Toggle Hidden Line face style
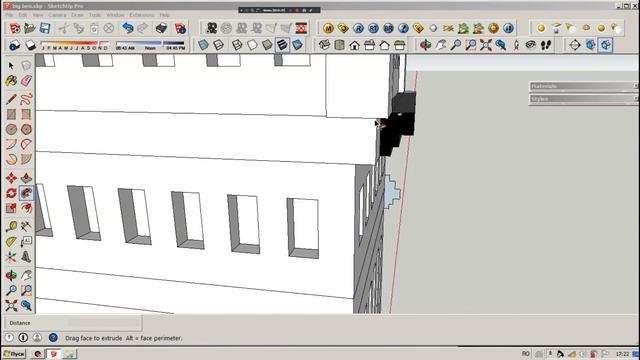Image resolution: width=640 pixels, height=360 pixels. pyautogui.click(x=252, y=45)
